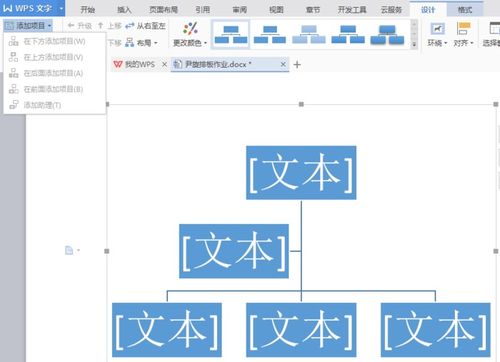Switch to the 格式 ribbon tab
Screen dimensions: 500x362
[465, 10]
